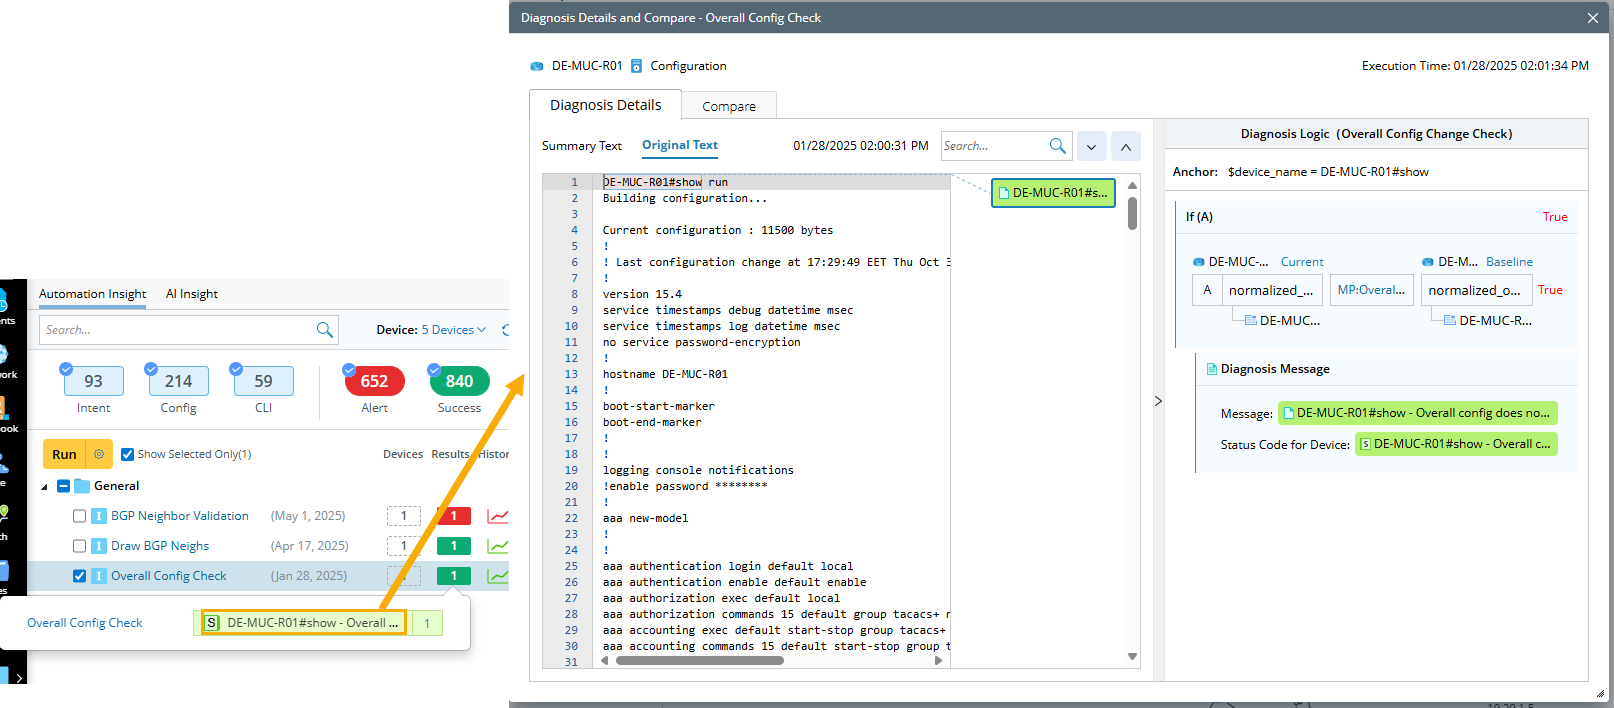The width and height of the screenshot is (1614, 708).
Task: Toggle the Intent filter badge 93
Action: click(x=93, y=381)
